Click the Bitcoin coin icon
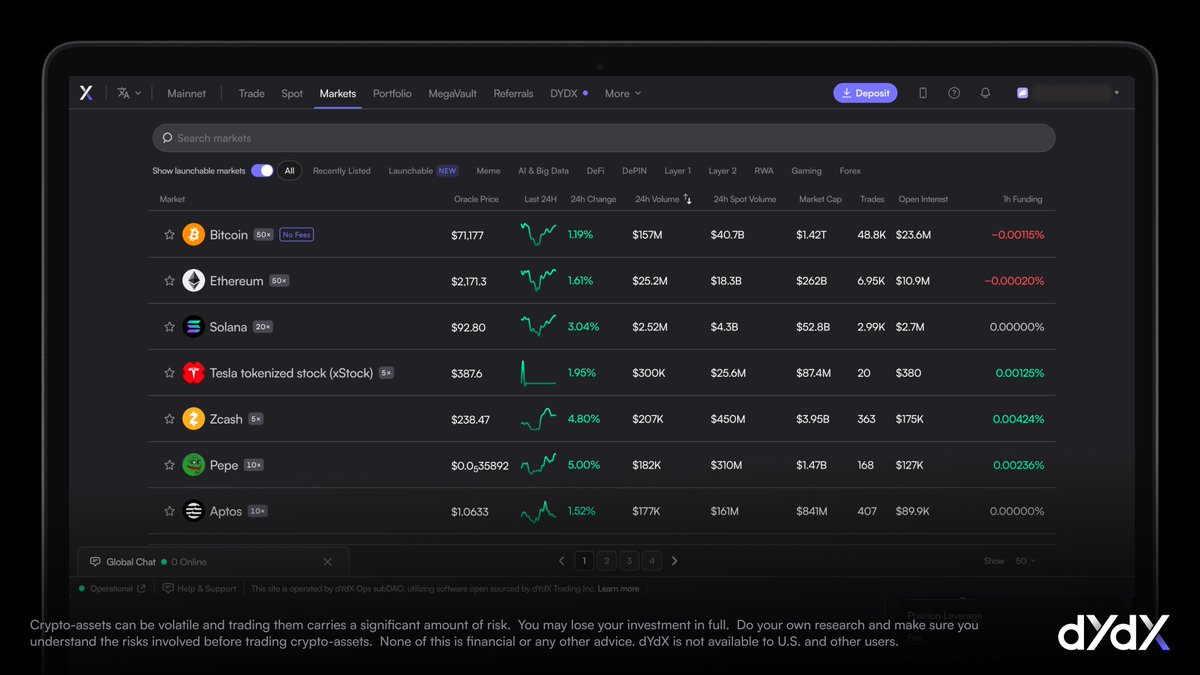This screenshot has height=675, width=1200. point(193,235)
